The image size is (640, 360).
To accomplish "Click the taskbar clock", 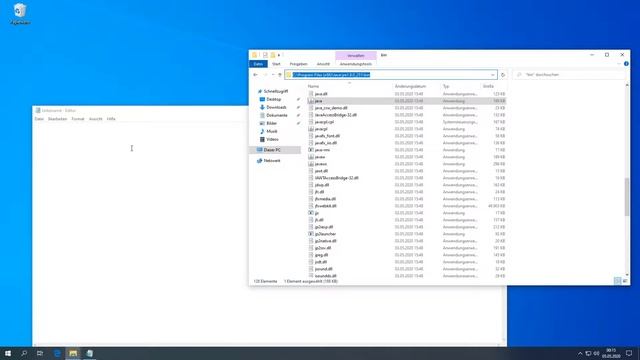I will 611,353.
